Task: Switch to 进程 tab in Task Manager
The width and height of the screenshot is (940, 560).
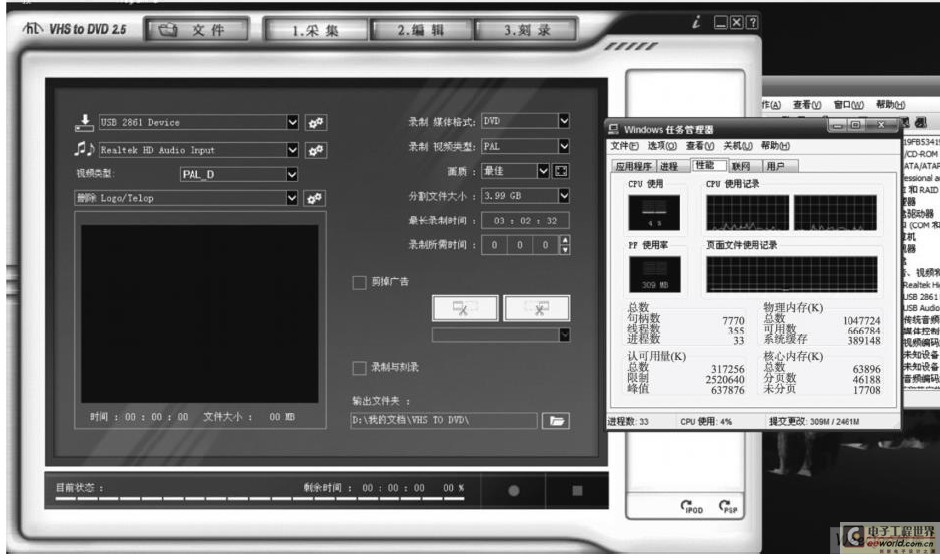Action: click(670, 166)
